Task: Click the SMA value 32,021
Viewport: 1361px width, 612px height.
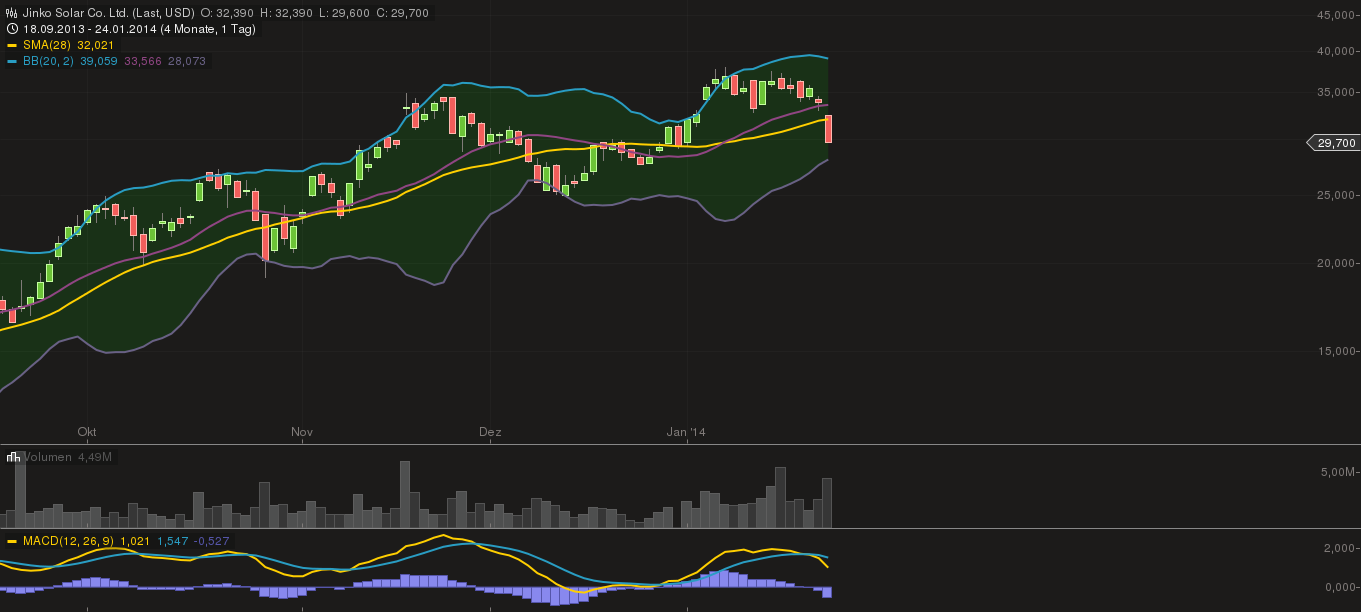Action: (x=95, y=45)
